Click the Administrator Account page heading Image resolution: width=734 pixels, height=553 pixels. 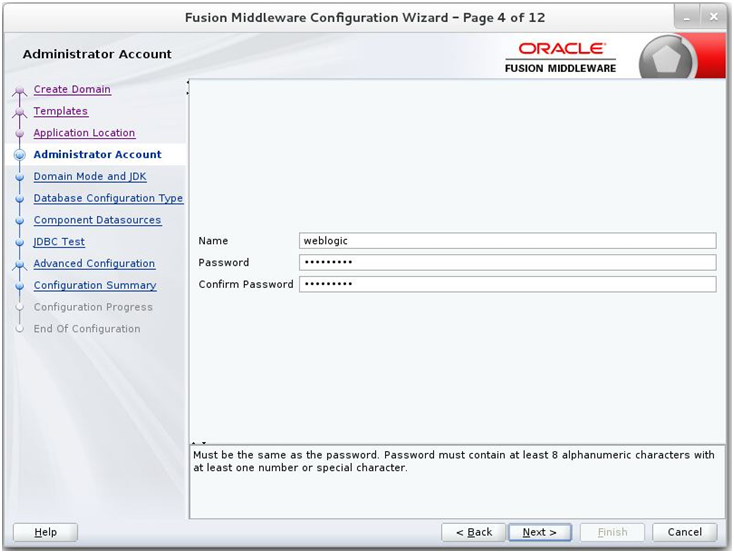(x=97, y=54)
